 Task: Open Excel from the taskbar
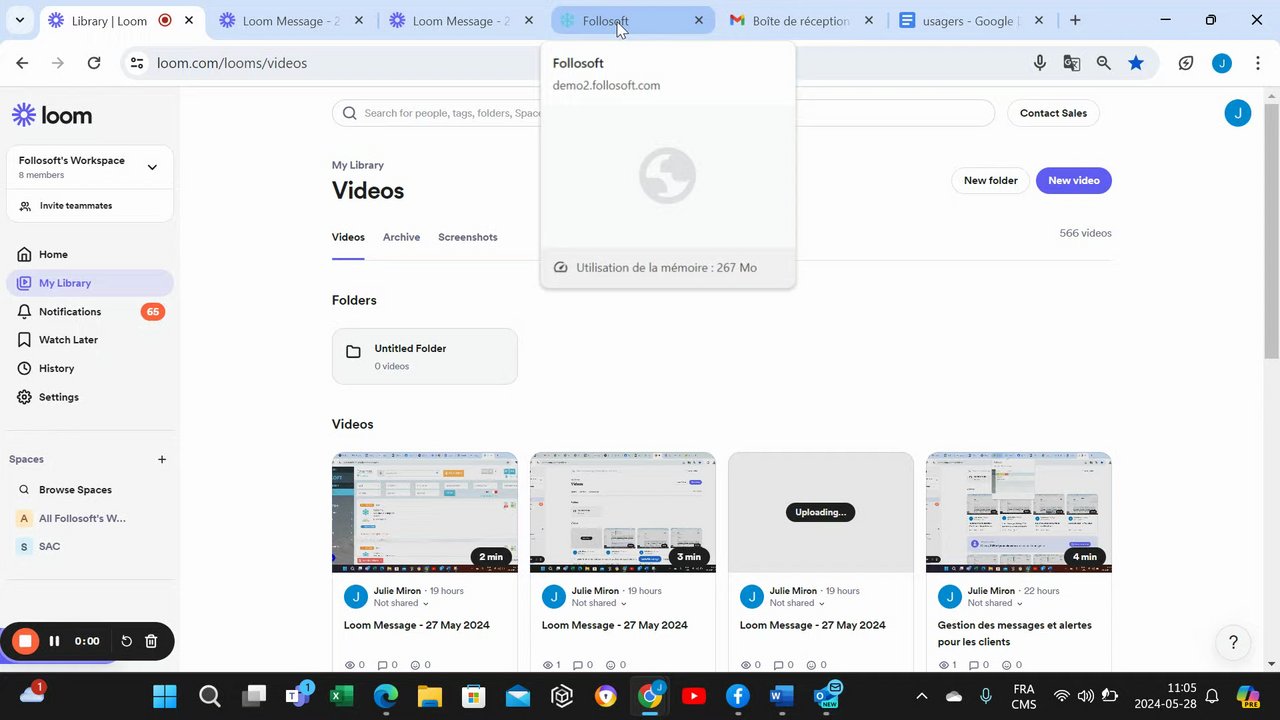[342, 696]
